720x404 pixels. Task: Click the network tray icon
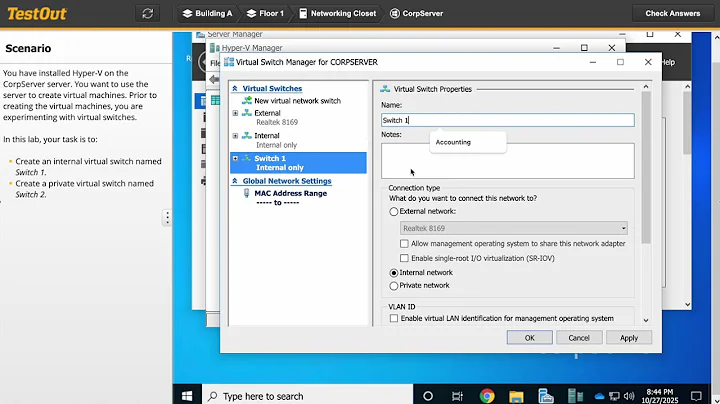[x=614, y=396]
